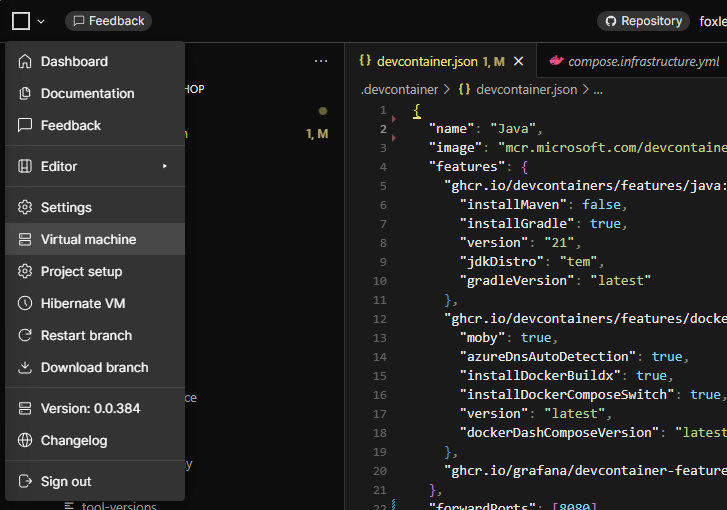Click the GitHub icon on Repository button
This screenshot has height=510, width=727.
coord(611,21)
